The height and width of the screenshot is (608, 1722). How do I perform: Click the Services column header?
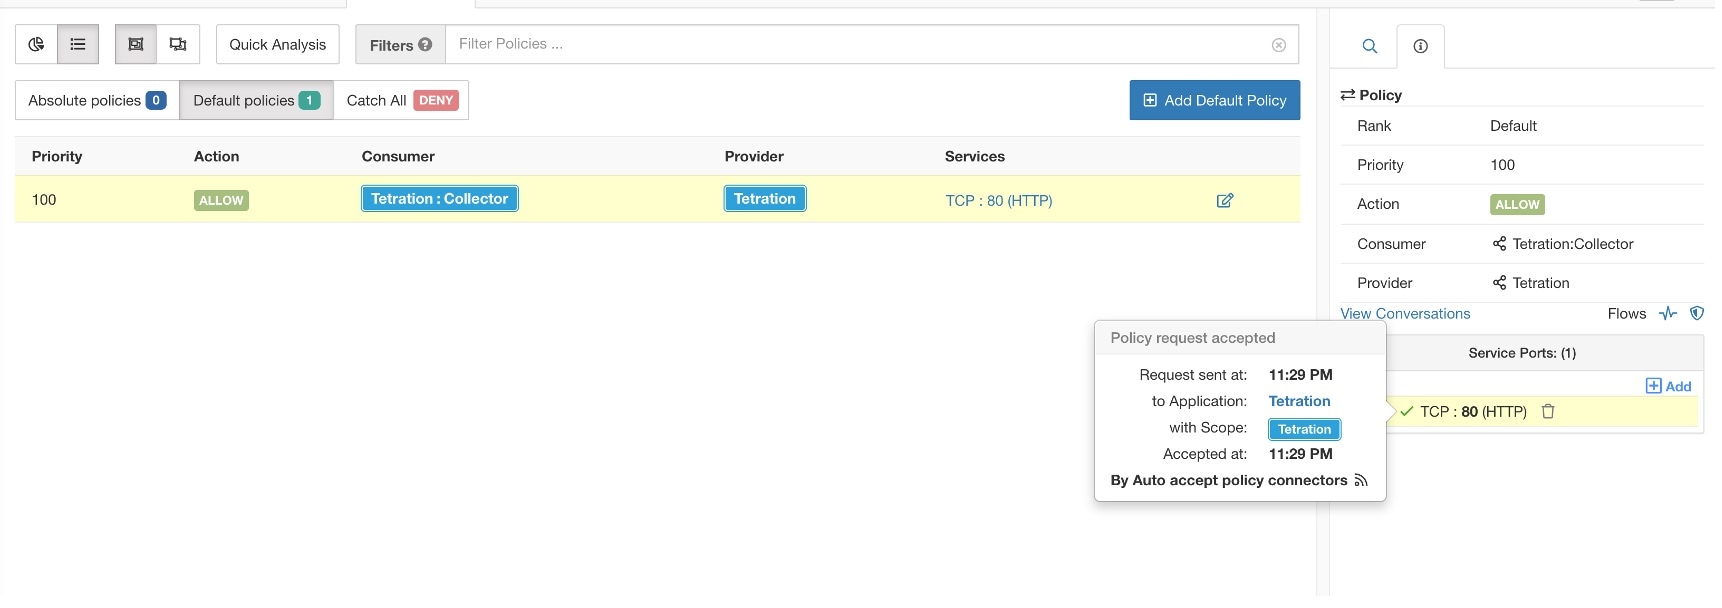pos(975,156)
